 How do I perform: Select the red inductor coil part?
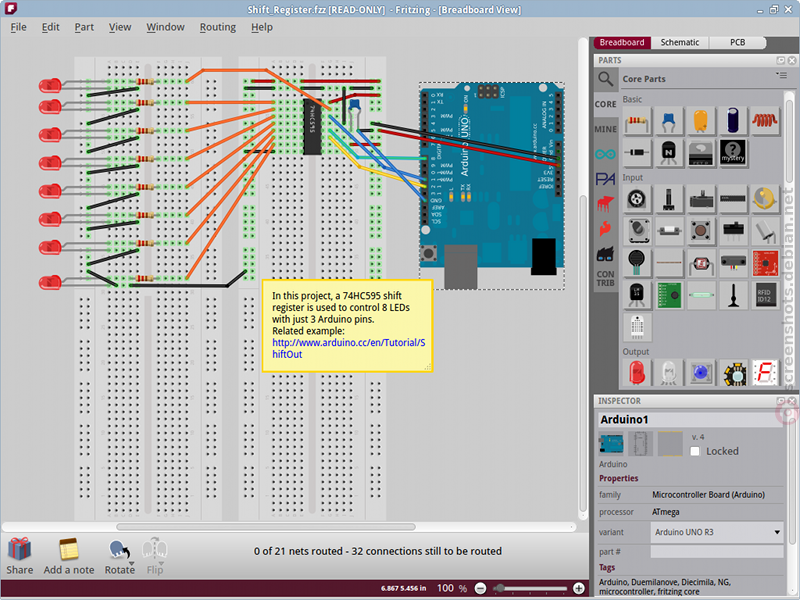coord(765,121)
